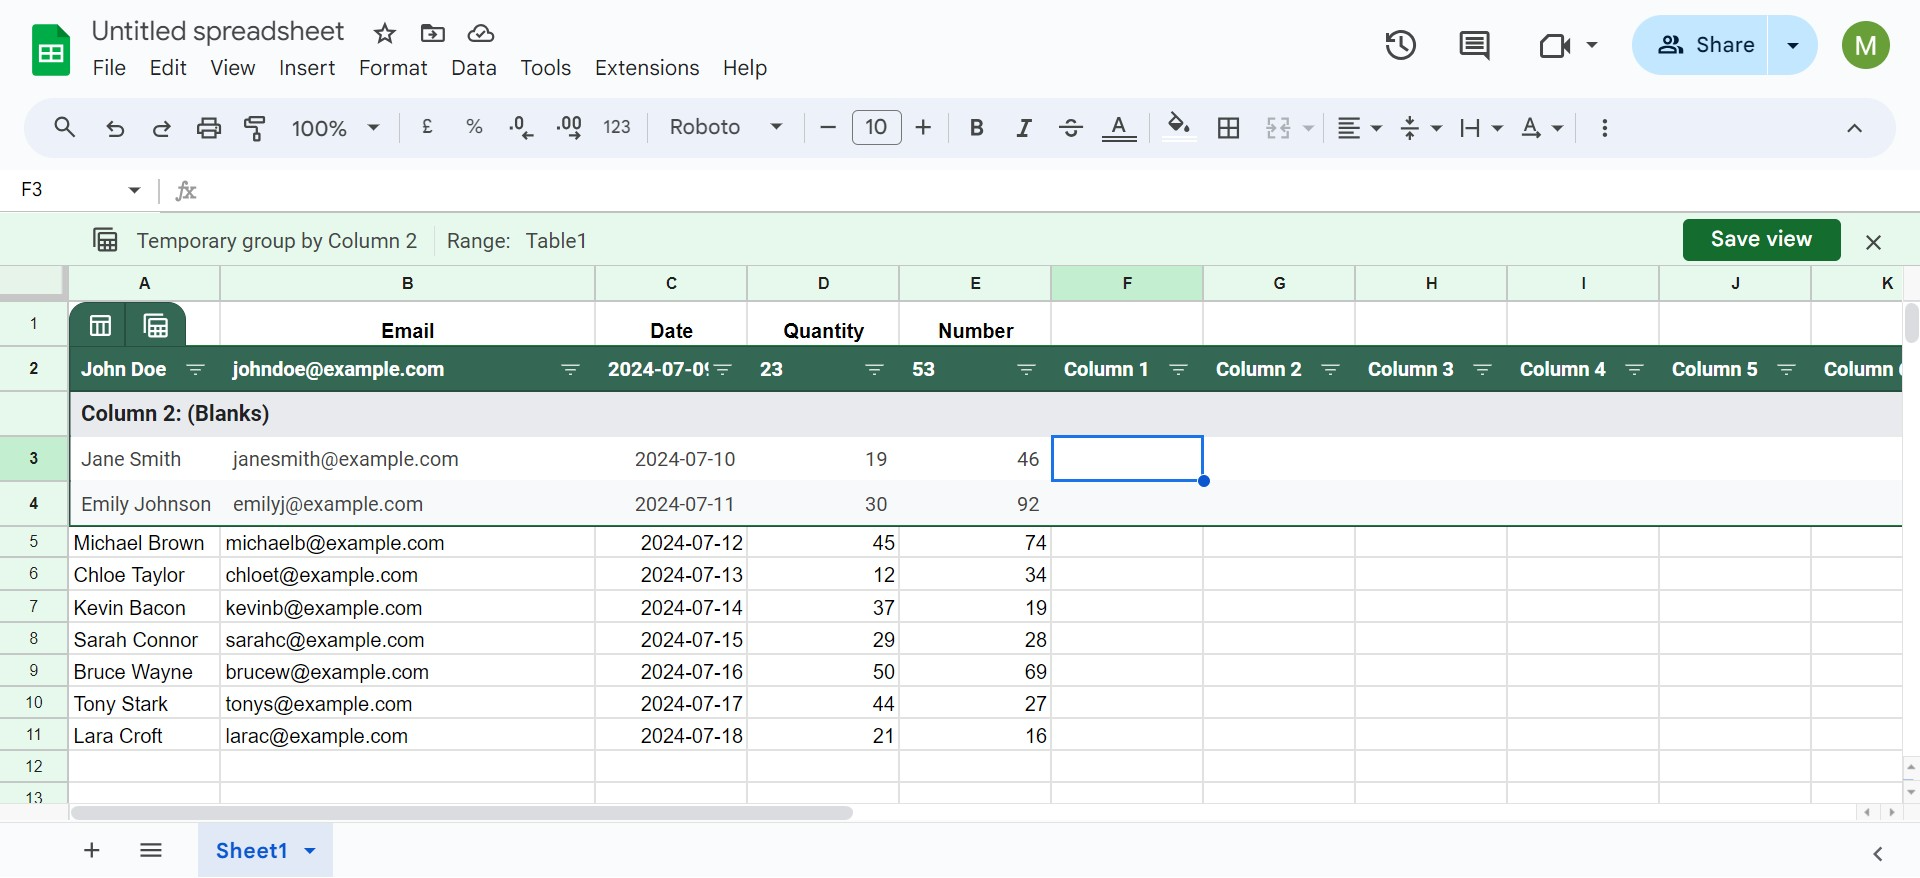Click the search menus magnifier icon
1920x878 pixels.
65,128
